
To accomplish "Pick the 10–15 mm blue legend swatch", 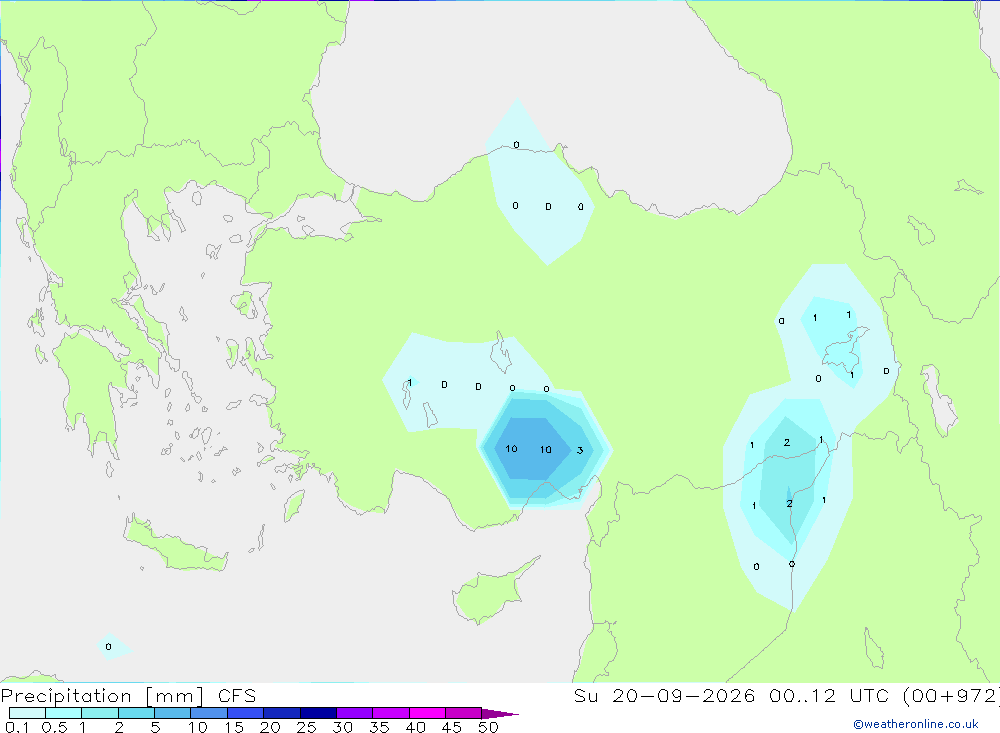I will point(209,713).
